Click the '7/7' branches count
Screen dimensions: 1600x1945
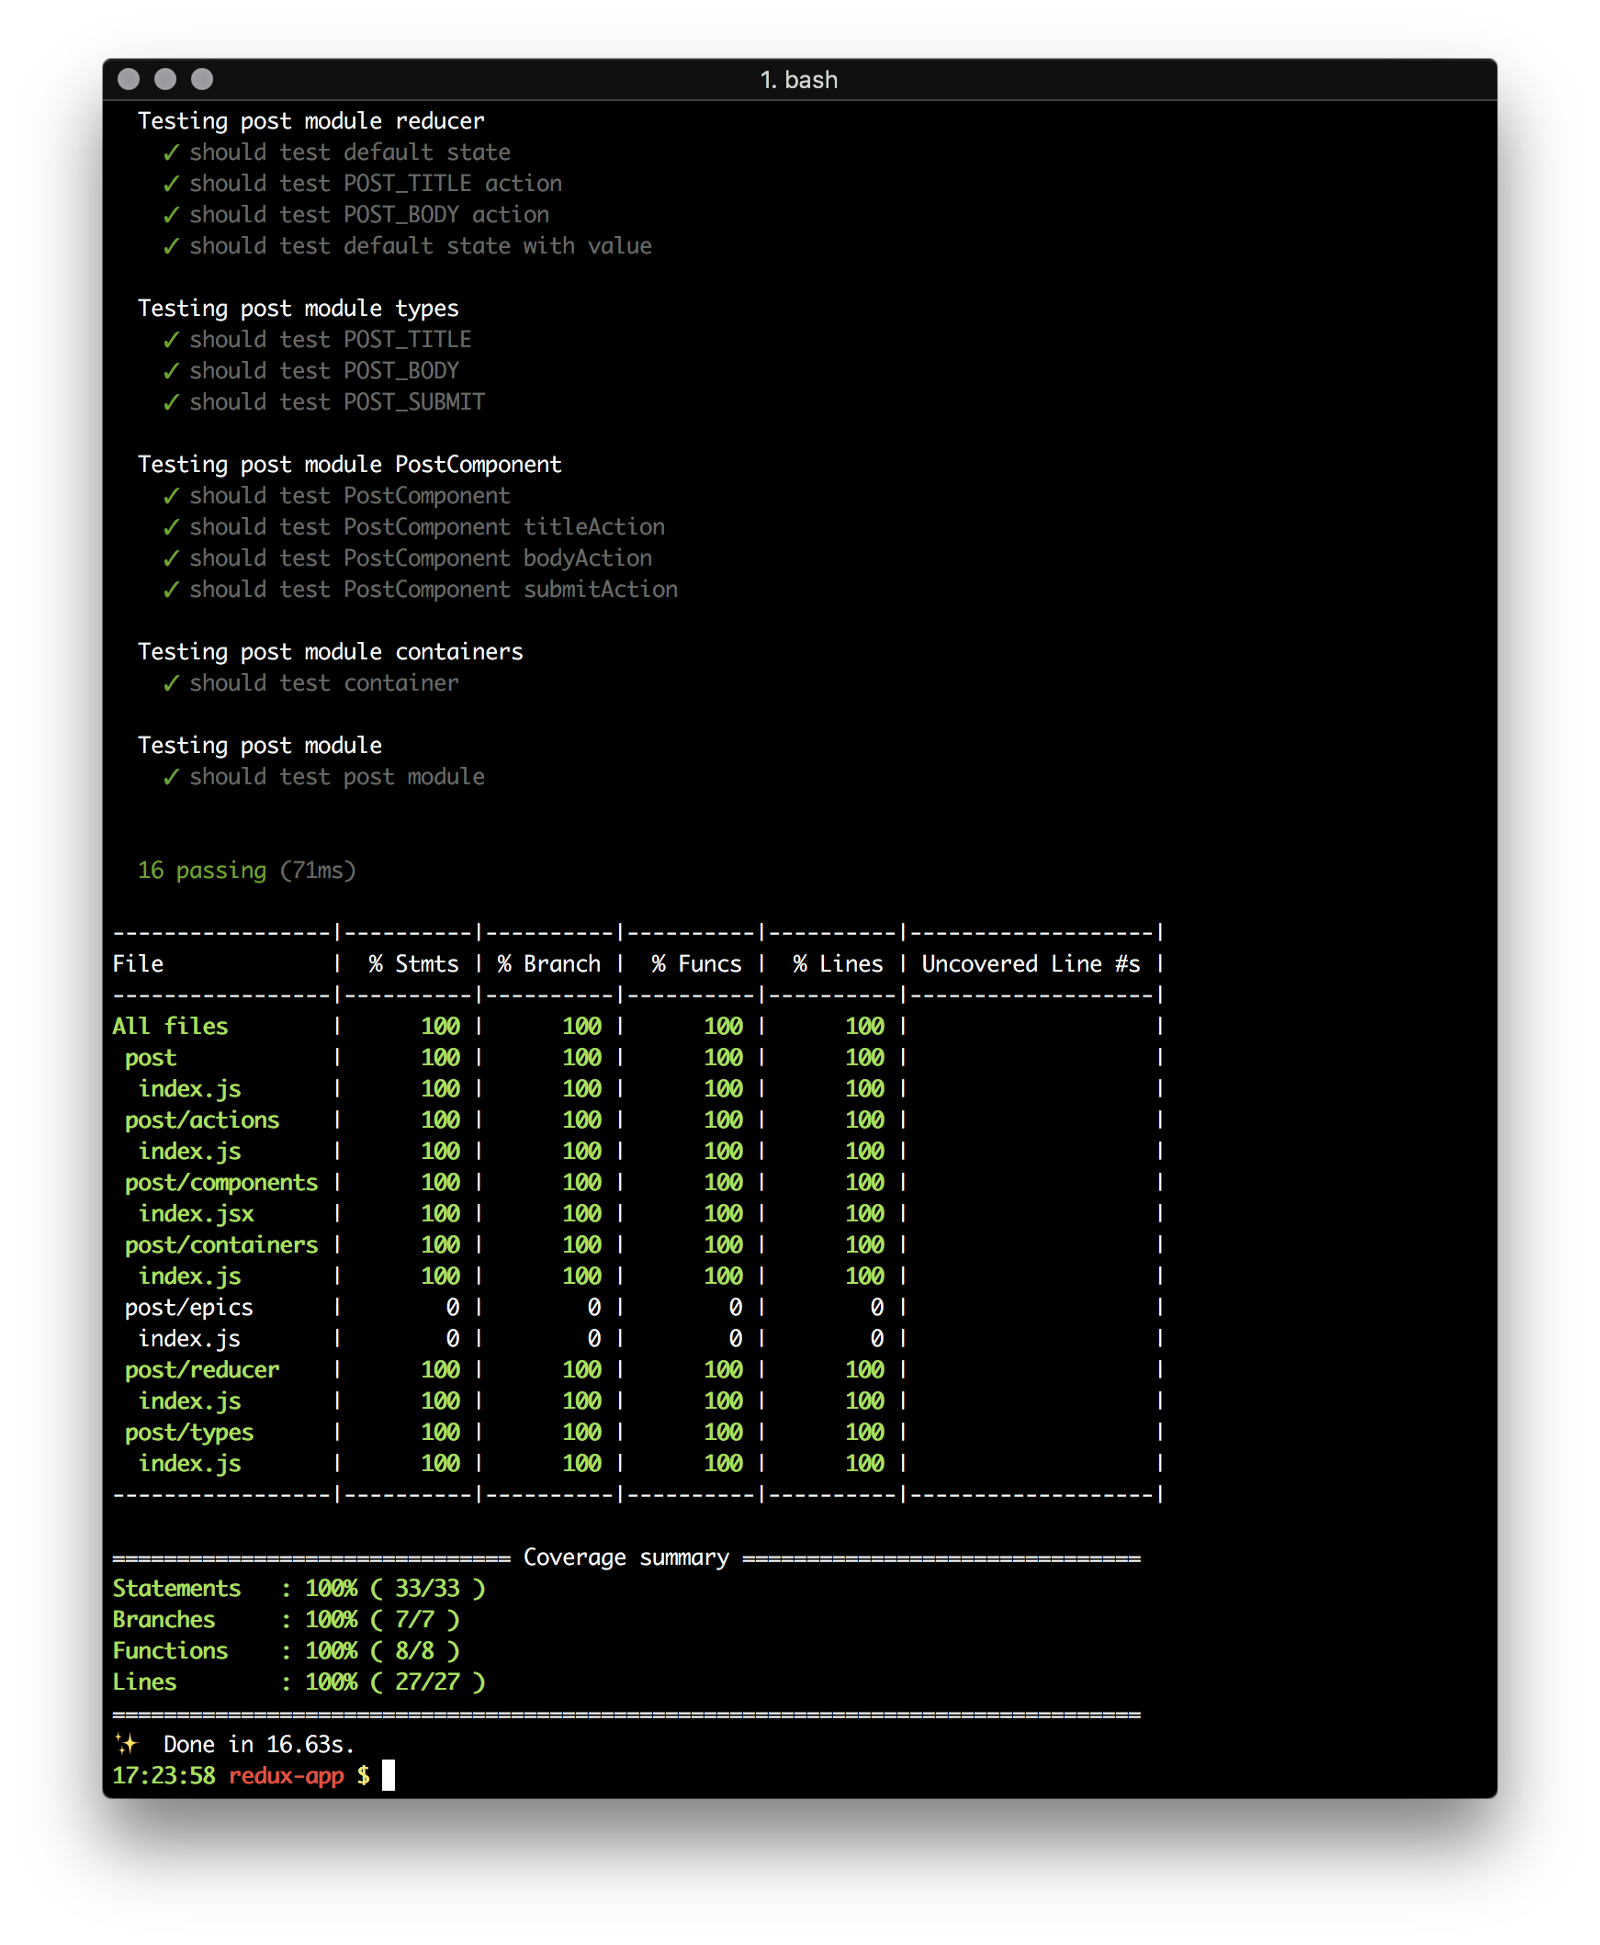414,1620
